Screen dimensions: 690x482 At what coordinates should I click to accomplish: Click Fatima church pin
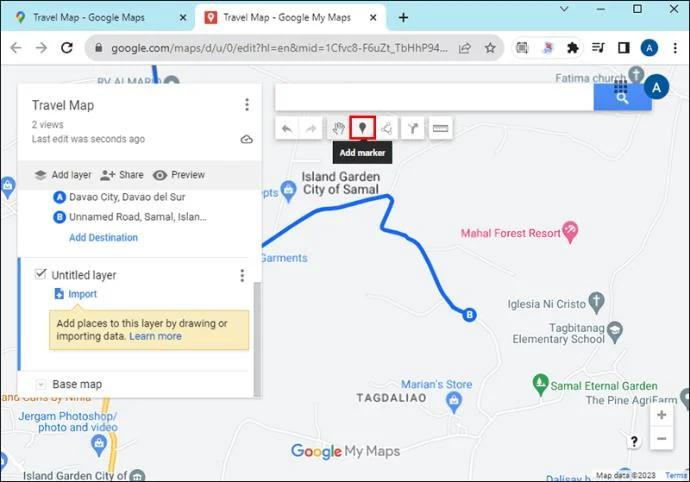(x=636, y=74)
